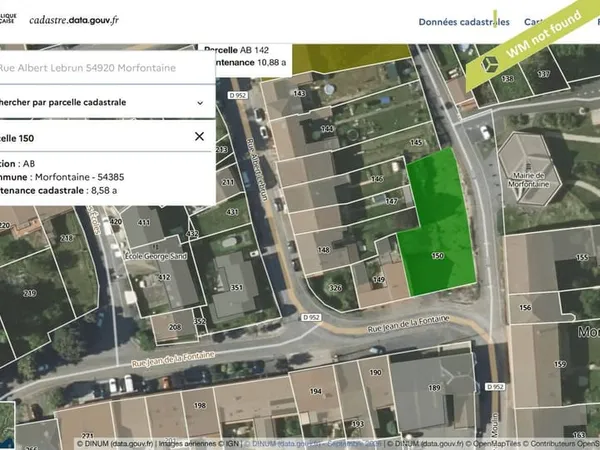Viewport: 600px width, 450px height.
Task: Select parcel 144 on the map
Action: [x=327, y=129]
